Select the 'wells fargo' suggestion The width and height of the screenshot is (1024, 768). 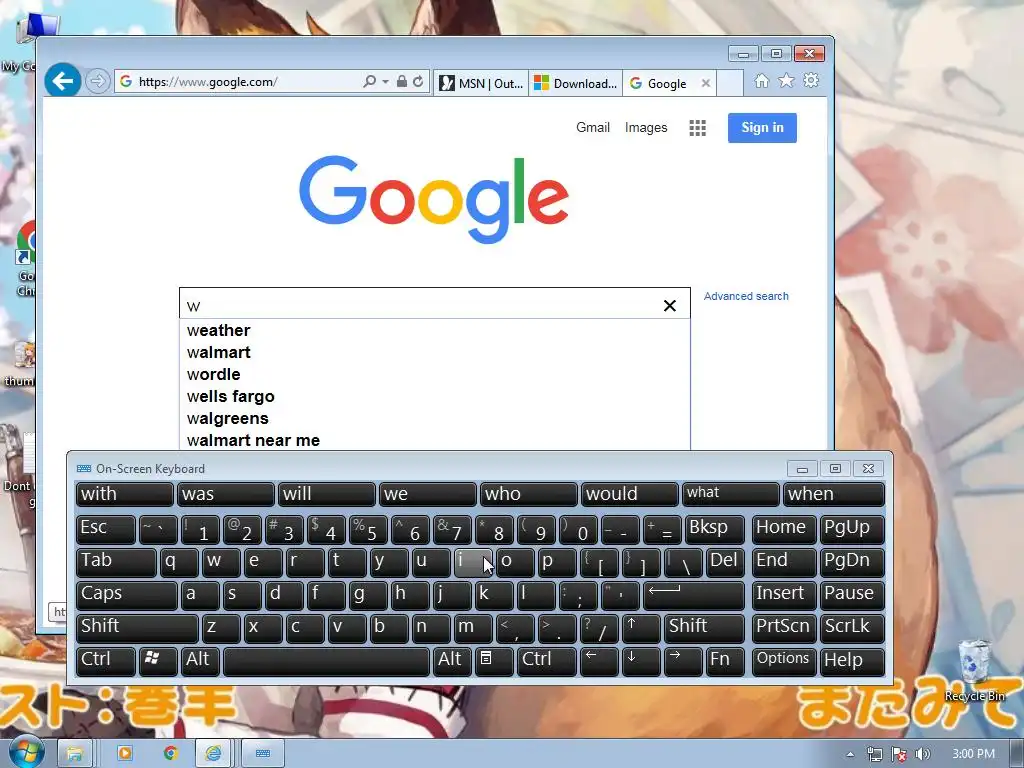434,396
